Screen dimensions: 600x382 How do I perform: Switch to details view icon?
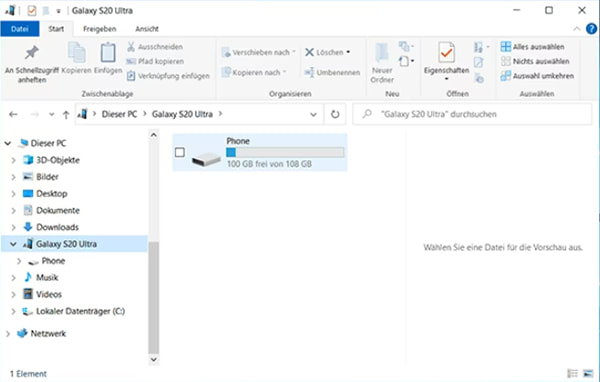(x=572, y=373)
